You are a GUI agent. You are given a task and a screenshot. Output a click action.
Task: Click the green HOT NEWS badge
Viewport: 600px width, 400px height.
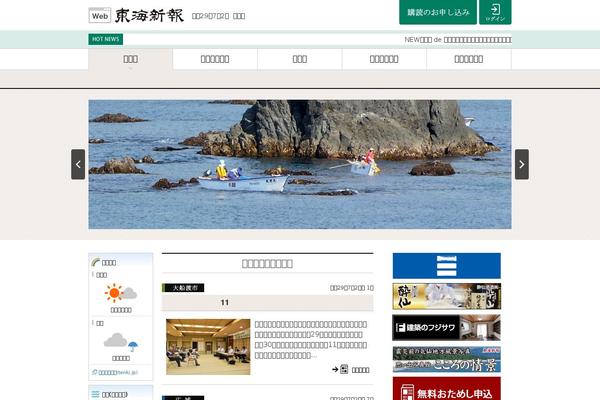coord(106,39)
